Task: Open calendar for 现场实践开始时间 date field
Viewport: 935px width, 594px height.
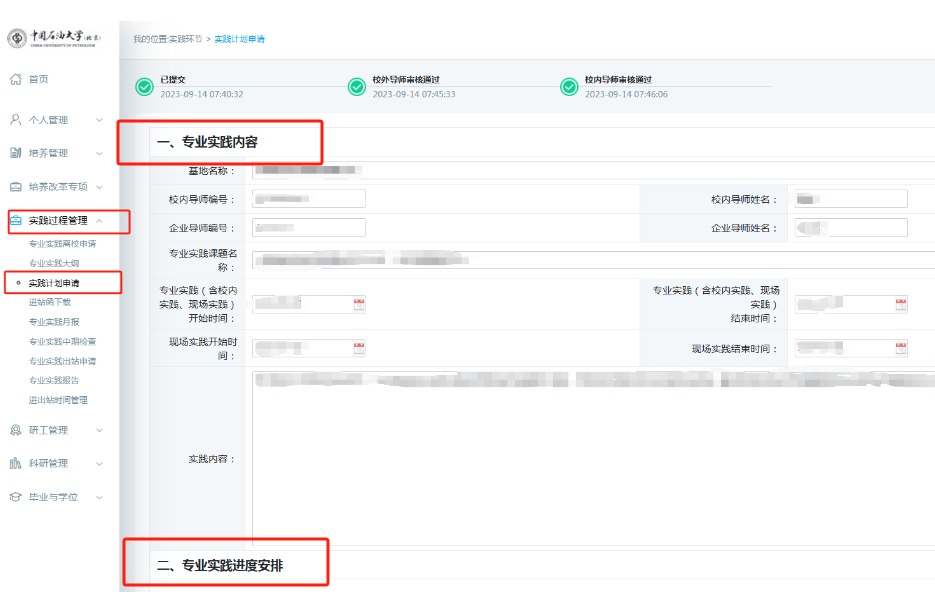Action: click(359, 349)
